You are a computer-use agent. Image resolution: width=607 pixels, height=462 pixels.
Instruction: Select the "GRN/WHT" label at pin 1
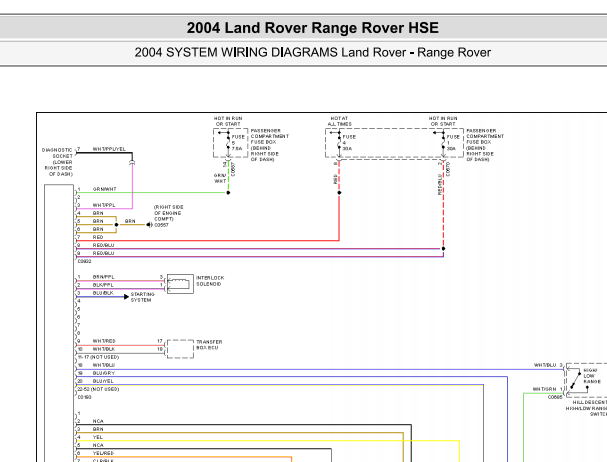pos(105,189)
